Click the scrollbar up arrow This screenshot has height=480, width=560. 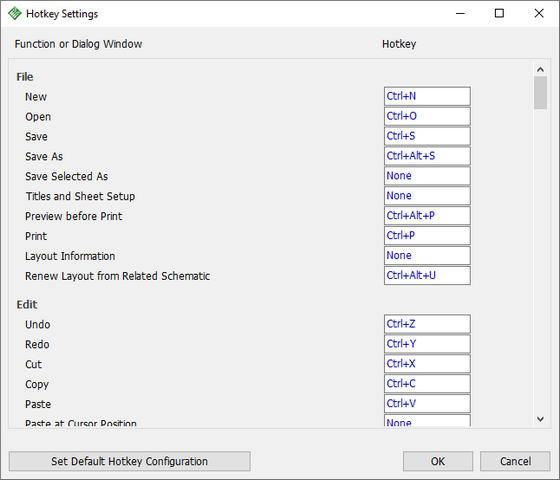pos(540,69)
